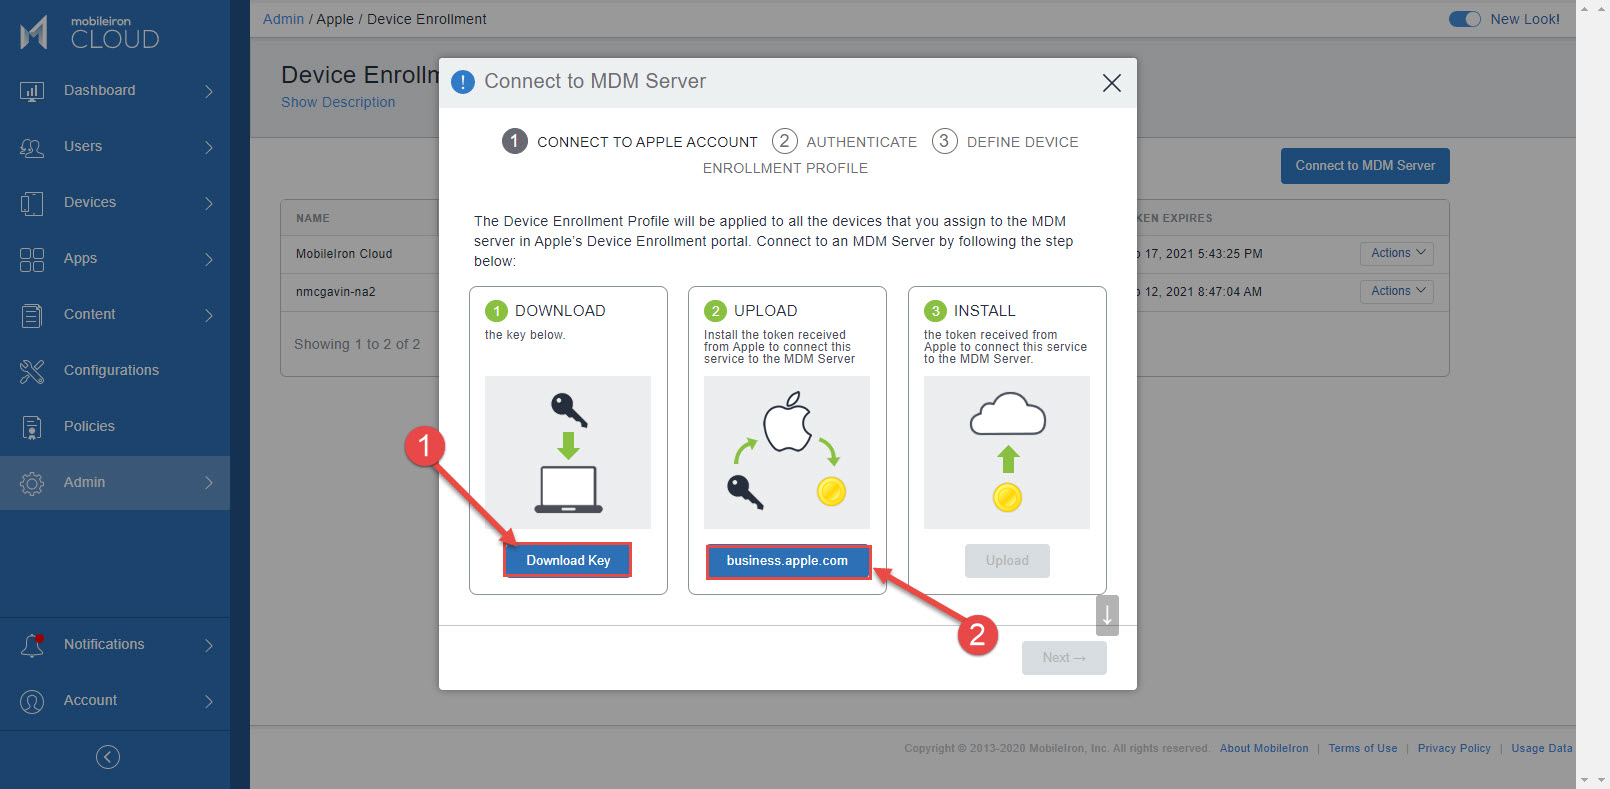Select the Content document icon

(32, 315)
